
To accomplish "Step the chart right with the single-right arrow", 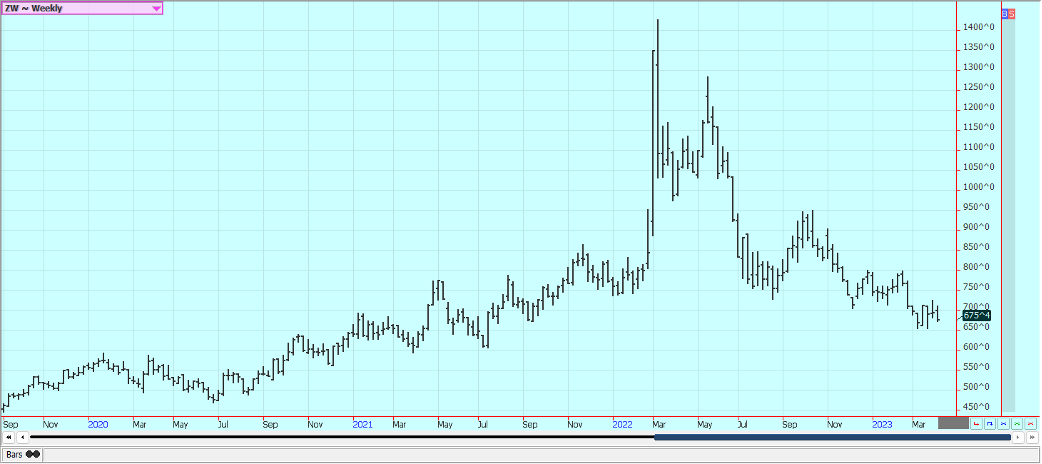I will point(1019,437).
